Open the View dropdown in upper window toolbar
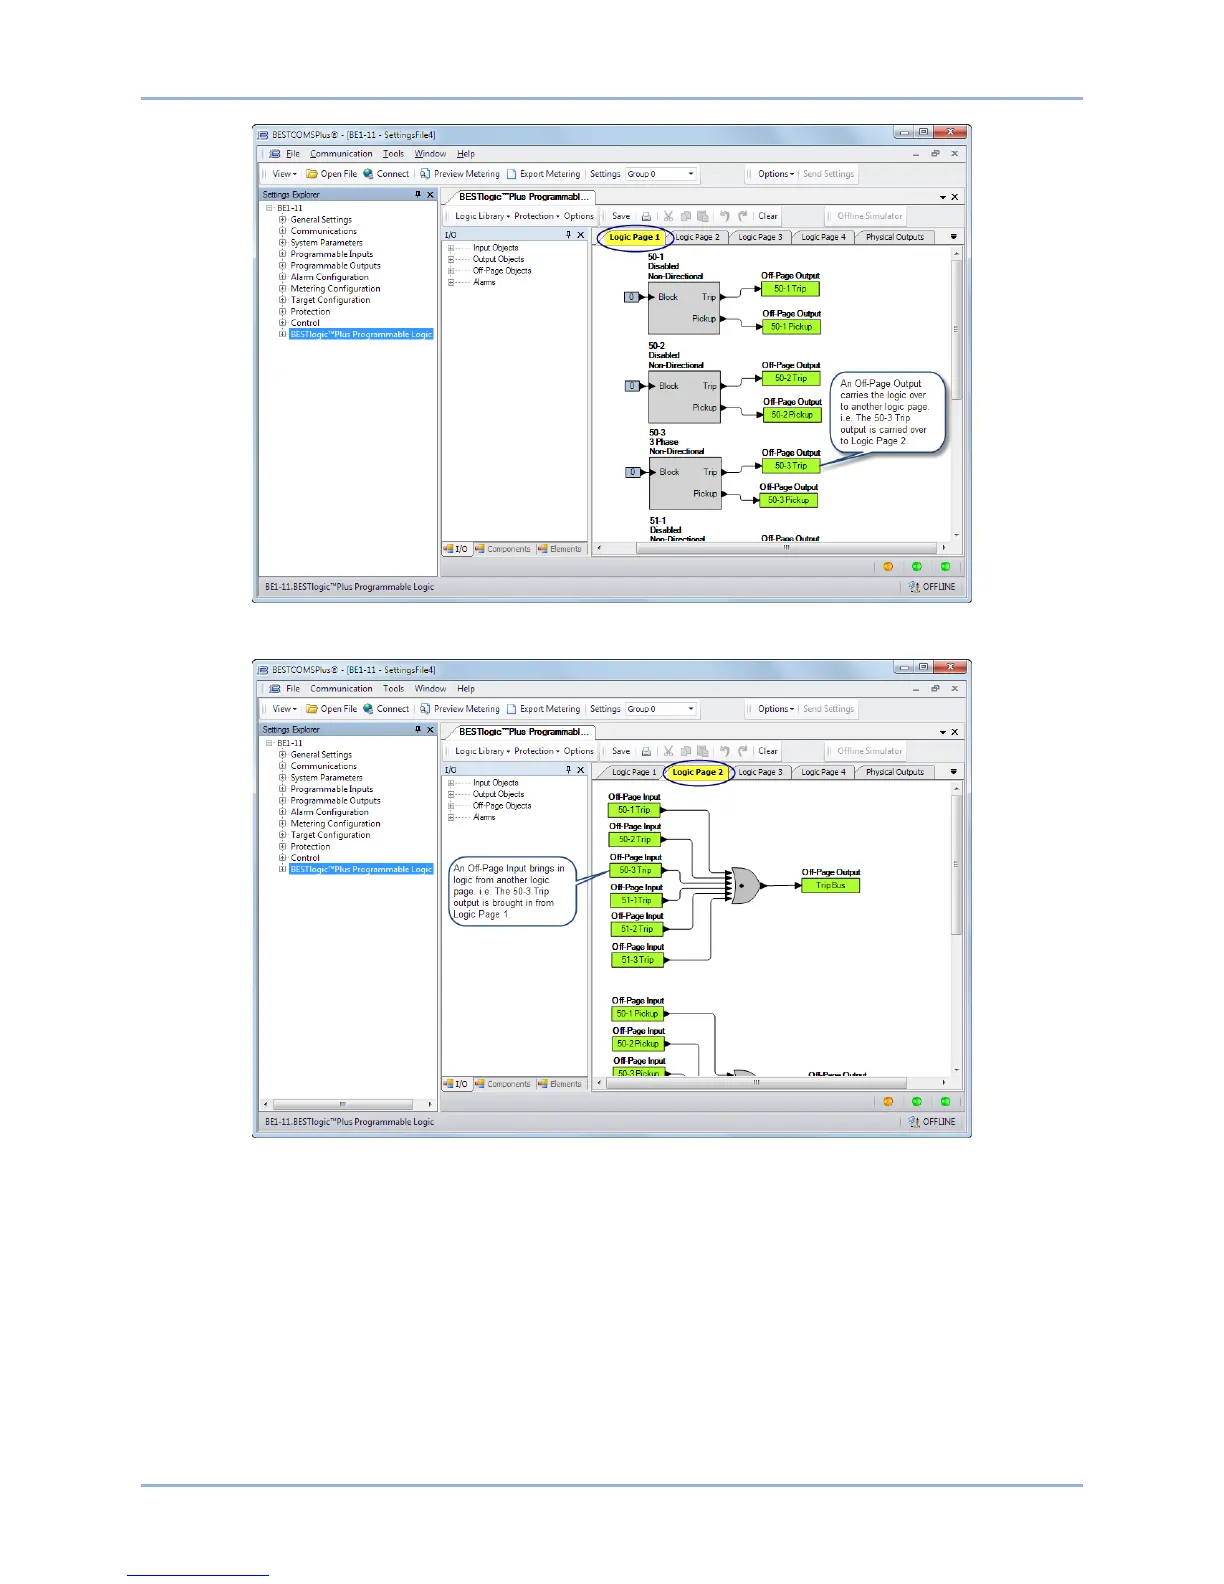The width and height of the screenshot is (1224, 1584). coord(285,174)
